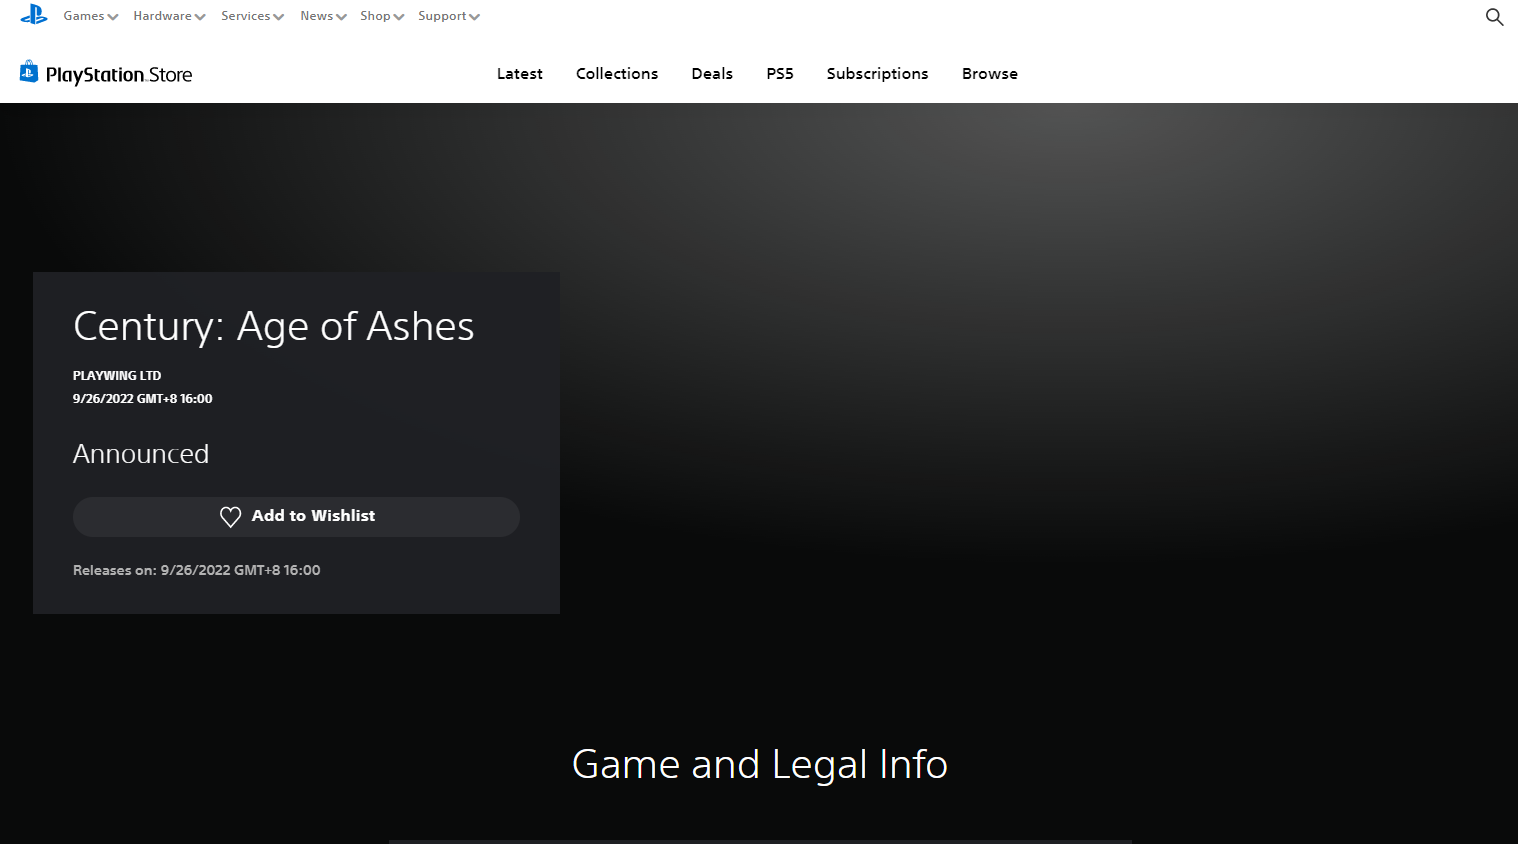Expand the Shop dropdown menu
The image size is (1518, 844).
(x=382, y=16)
